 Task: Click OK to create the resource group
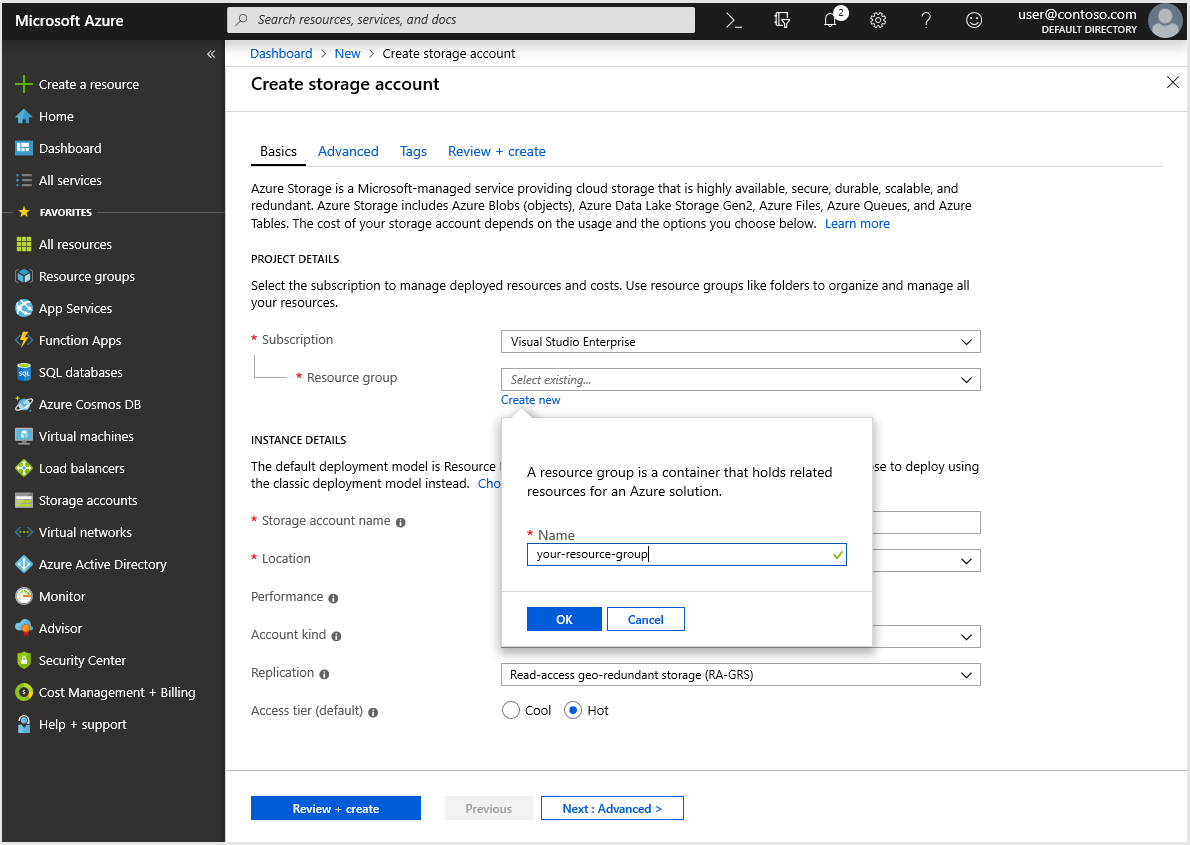click(564, 618)
